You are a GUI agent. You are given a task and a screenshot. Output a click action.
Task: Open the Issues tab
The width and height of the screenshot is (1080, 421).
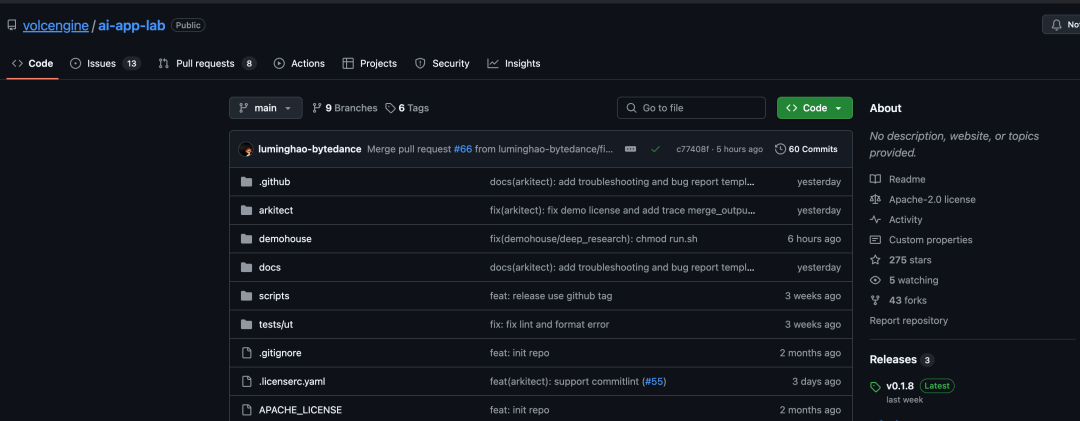[105, 63]
